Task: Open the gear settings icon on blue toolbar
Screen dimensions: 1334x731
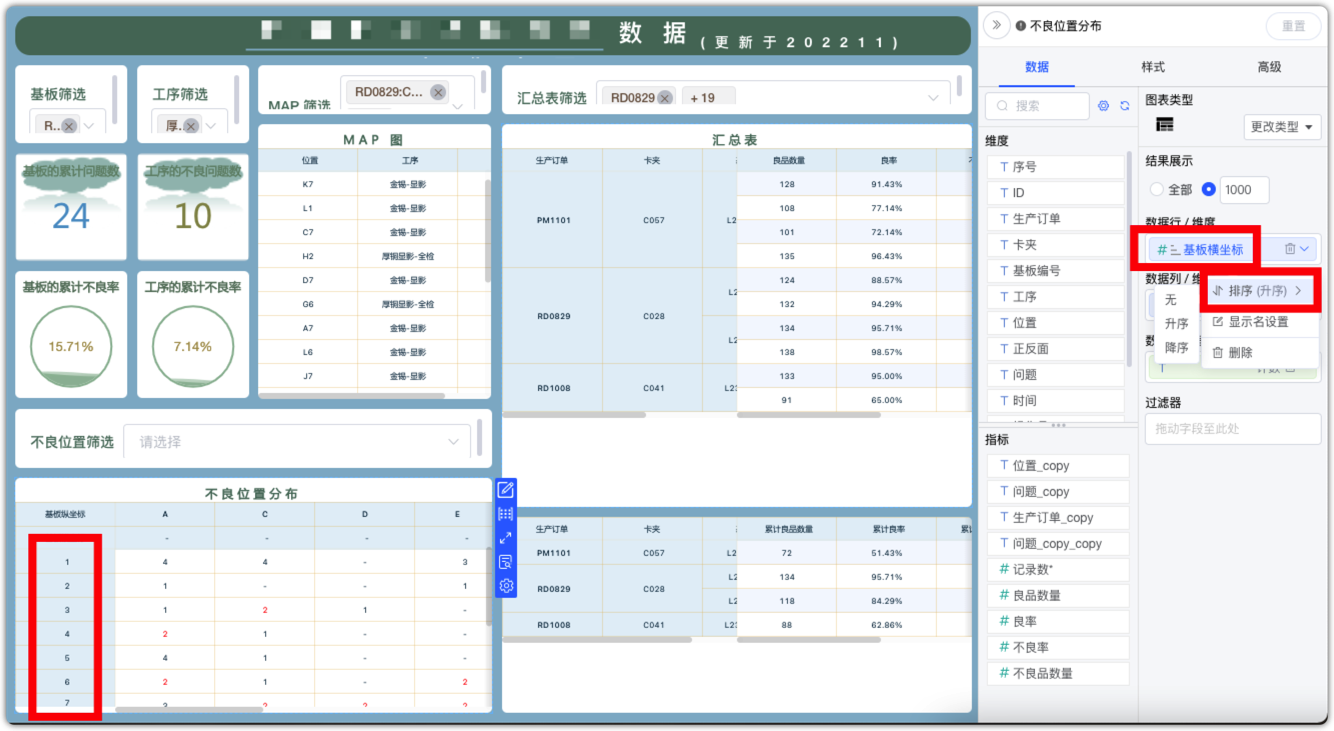Action: tap(506, 586)
